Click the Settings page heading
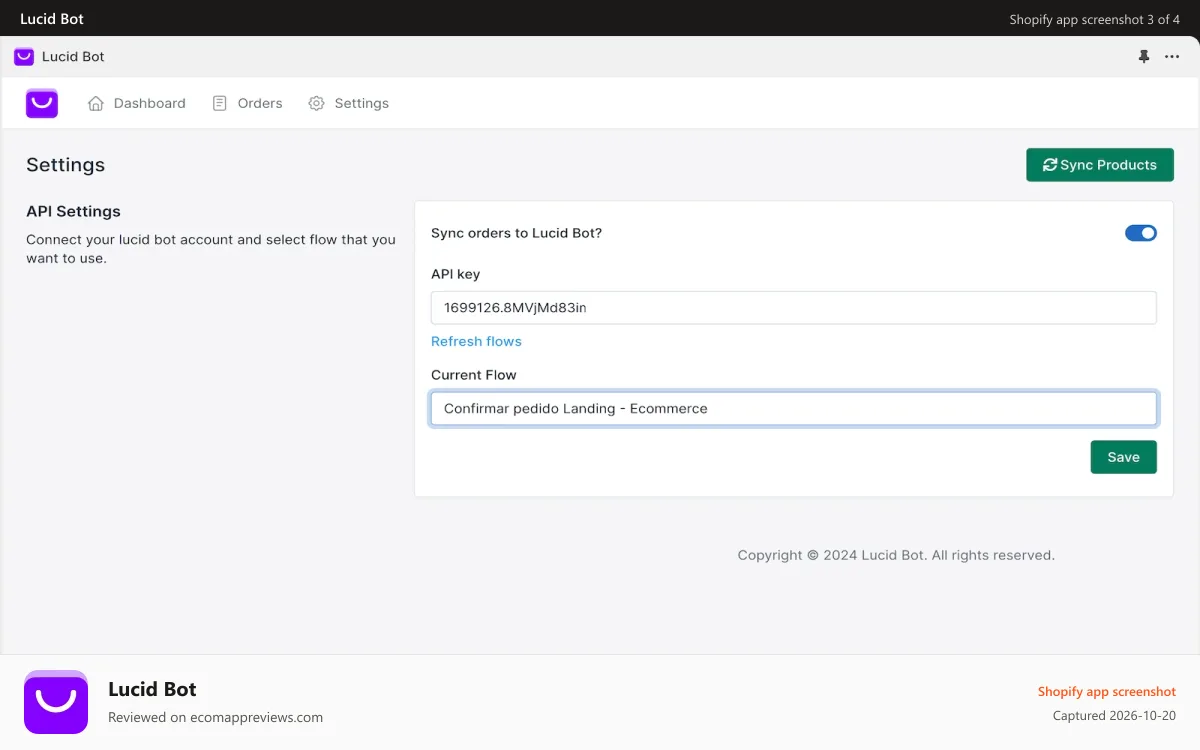 tap(66, 165)
